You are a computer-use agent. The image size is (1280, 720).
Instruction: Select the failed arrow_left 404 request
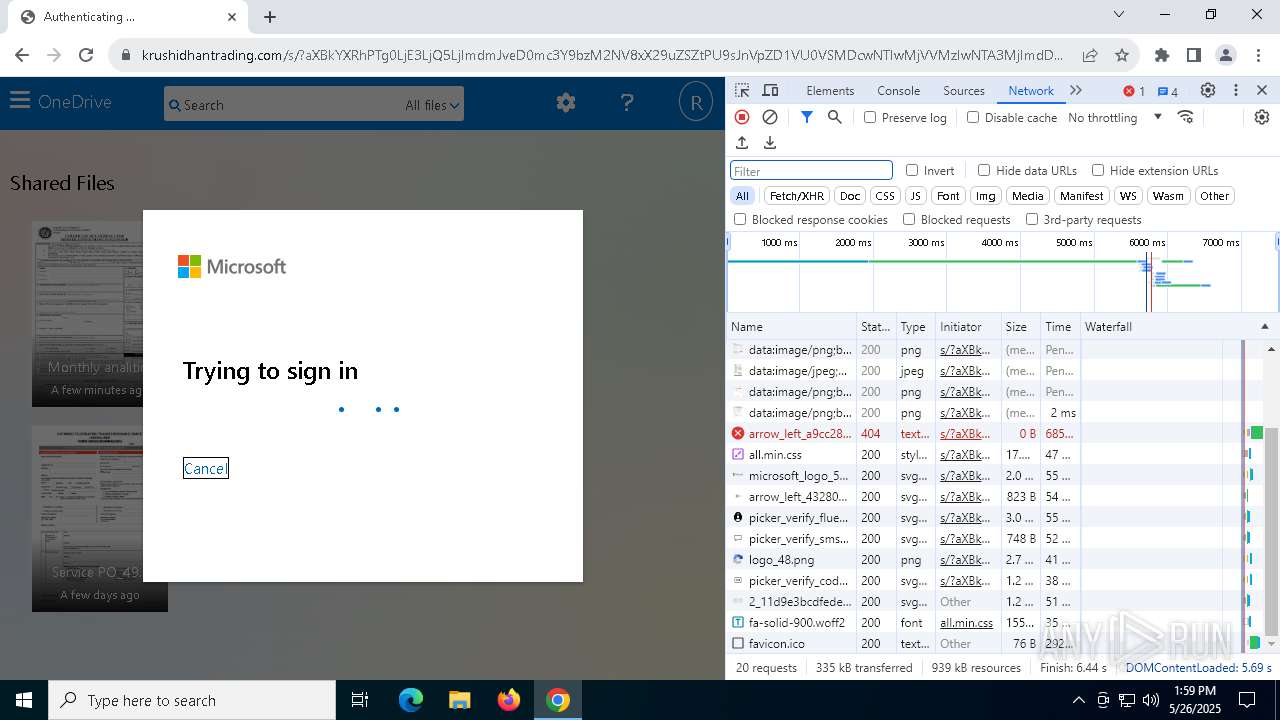801,434
